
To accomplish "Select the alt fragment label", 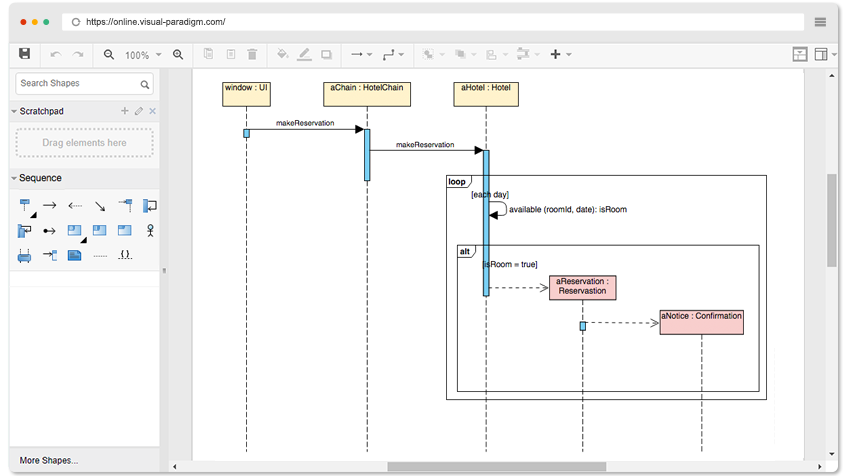I will (x=466, y=252).
